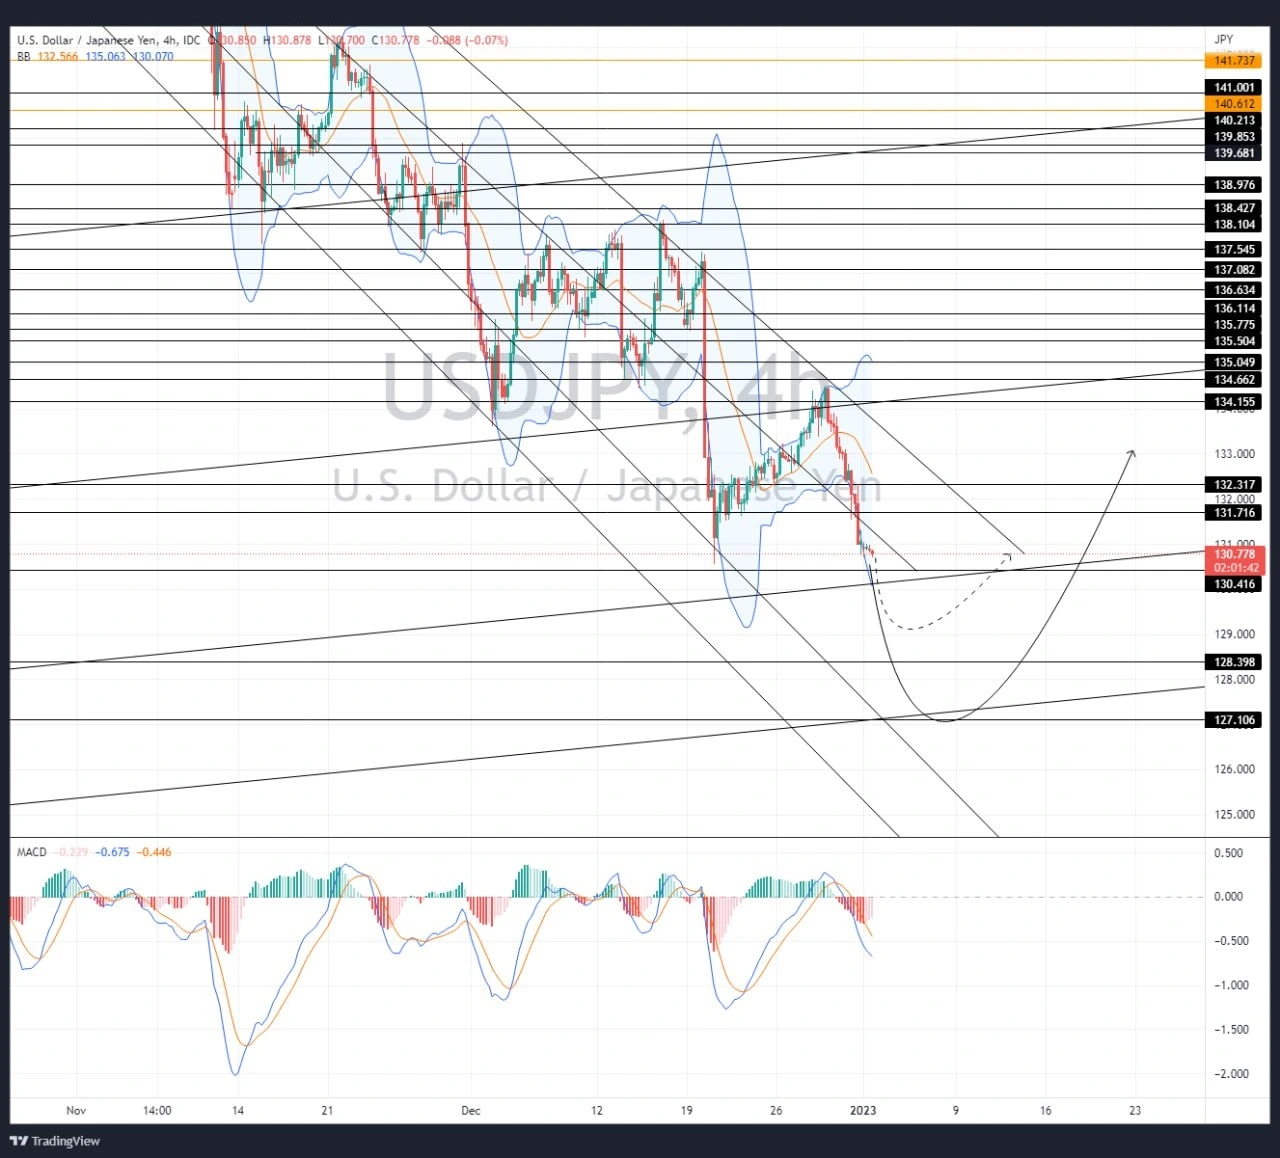Click the MACD value -0.675

[x=113, y=852]
